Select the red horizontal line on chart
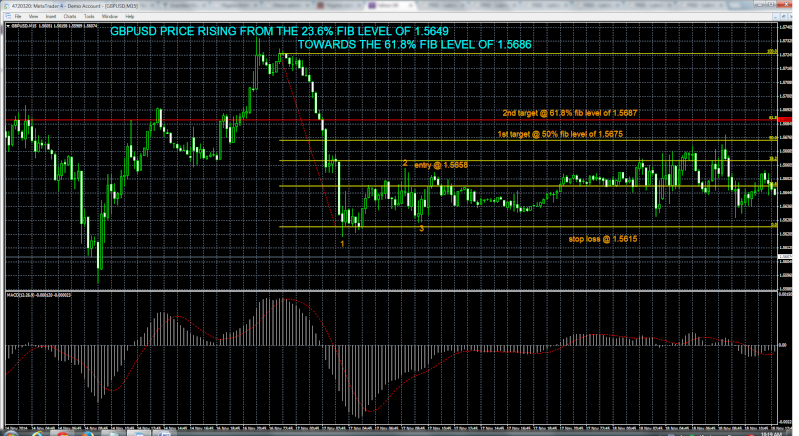The width and height of the screenshot is (799, 436). pyautogui.click(x=391, y=120)
